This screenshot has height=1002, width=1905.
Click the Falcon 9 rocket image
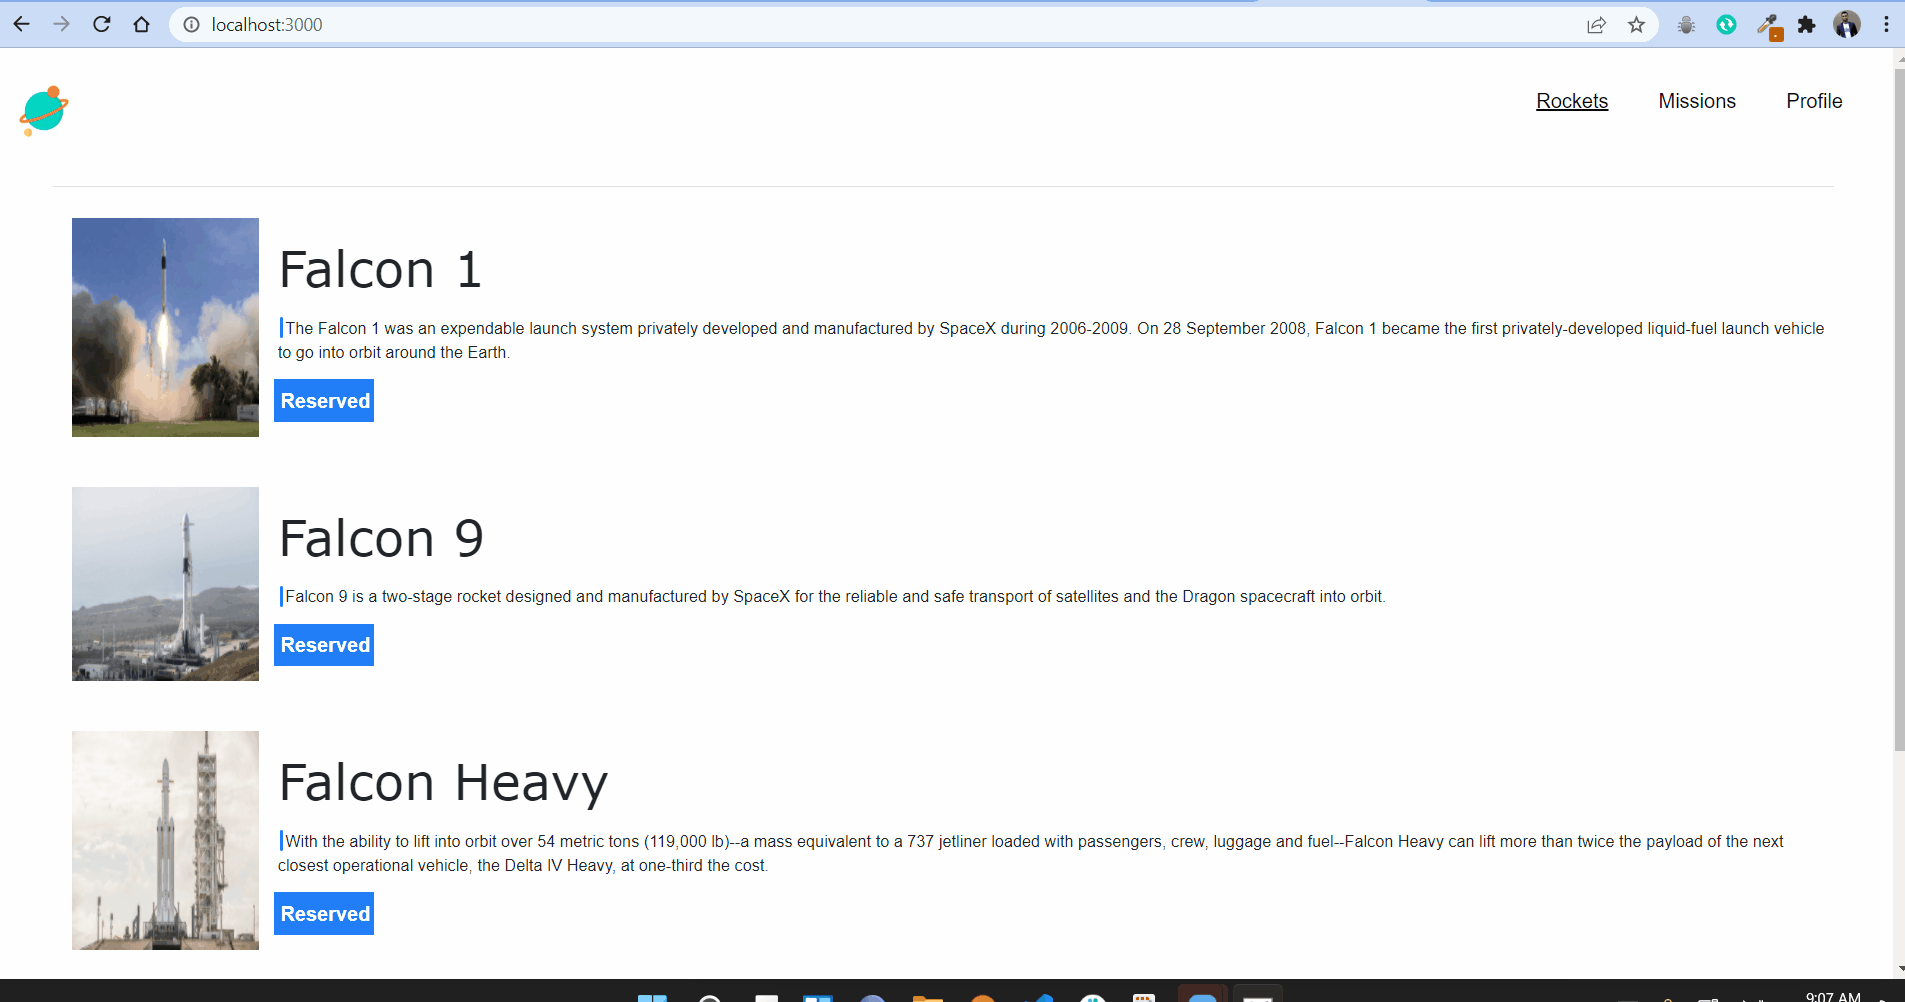[x=165, y=584]
